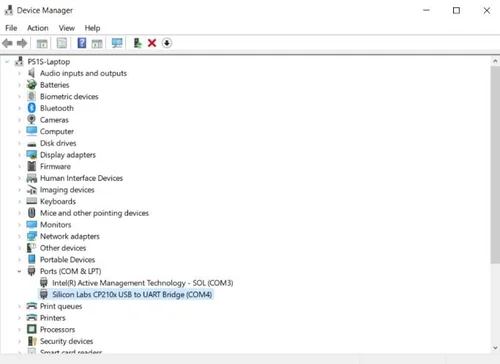Select the Ports (COM & LPT) label
The image size is (500, 364).
70,271
